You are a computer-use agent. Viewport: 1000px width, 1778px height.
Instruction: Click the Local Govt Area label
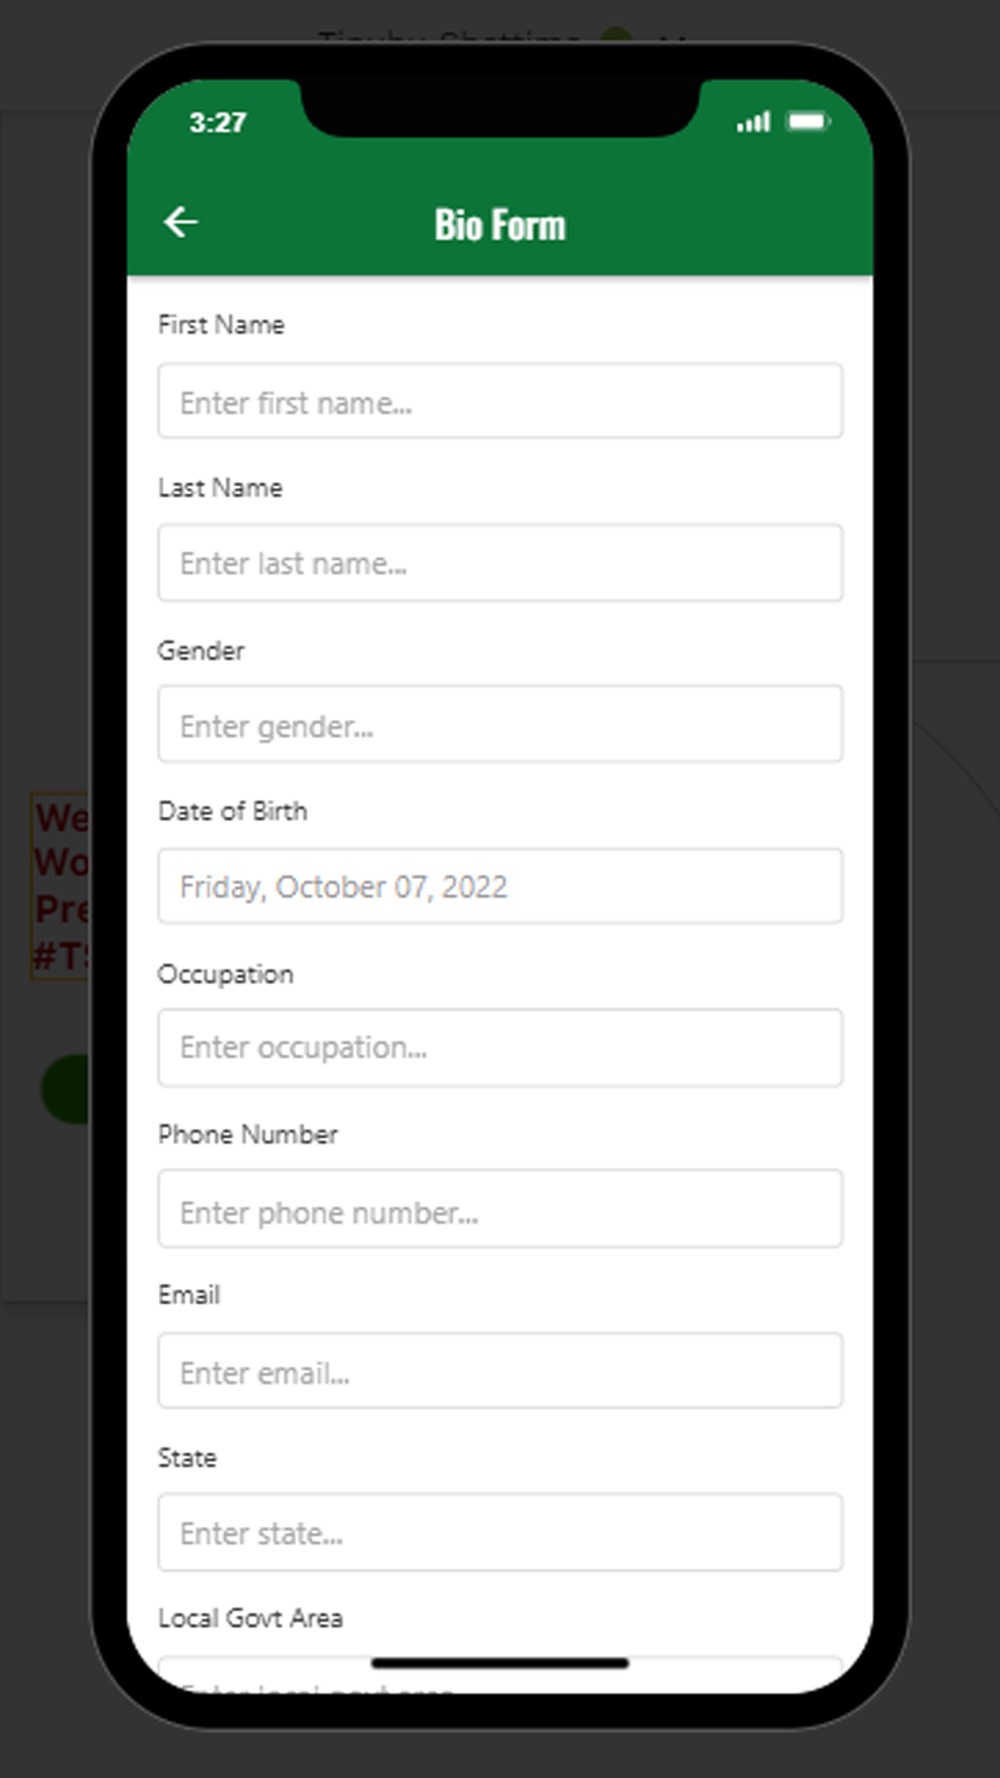250,1618
